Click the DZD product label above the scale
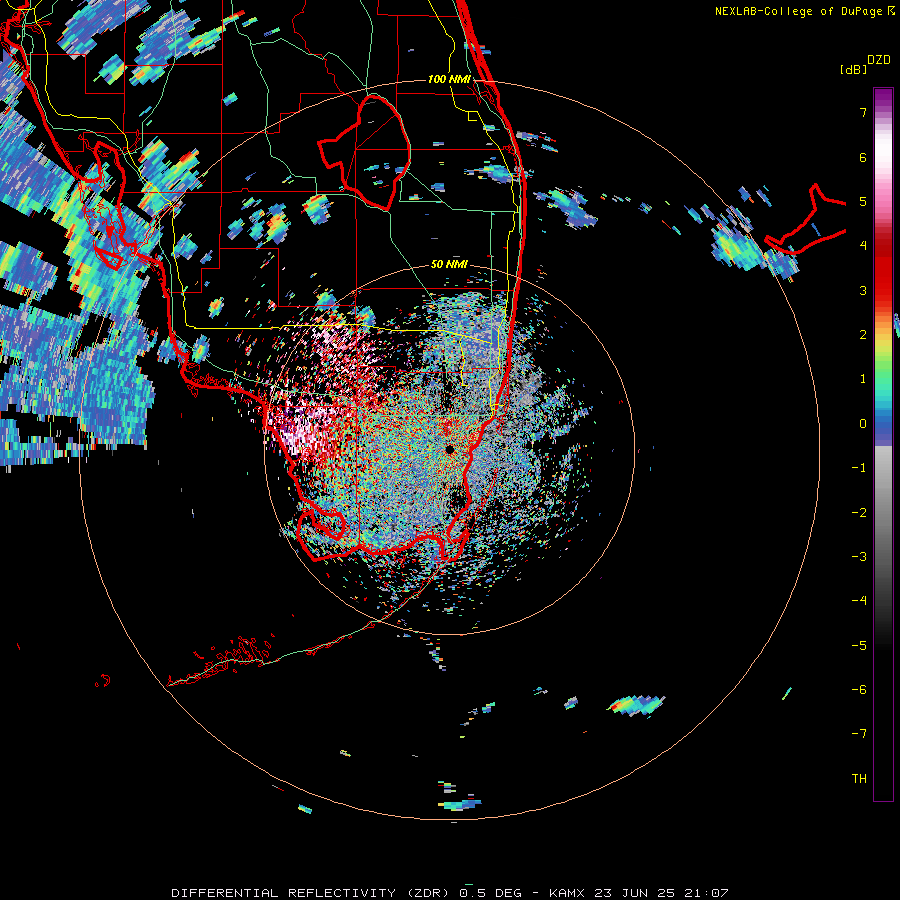The height and width of the screenshot is (900, 900). [879, 60]
